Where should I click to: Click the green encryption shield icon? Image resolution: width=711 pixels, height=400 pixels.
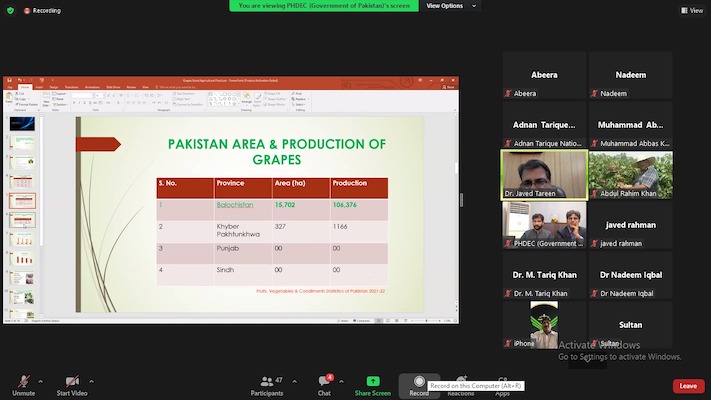(x=9, y=10)
